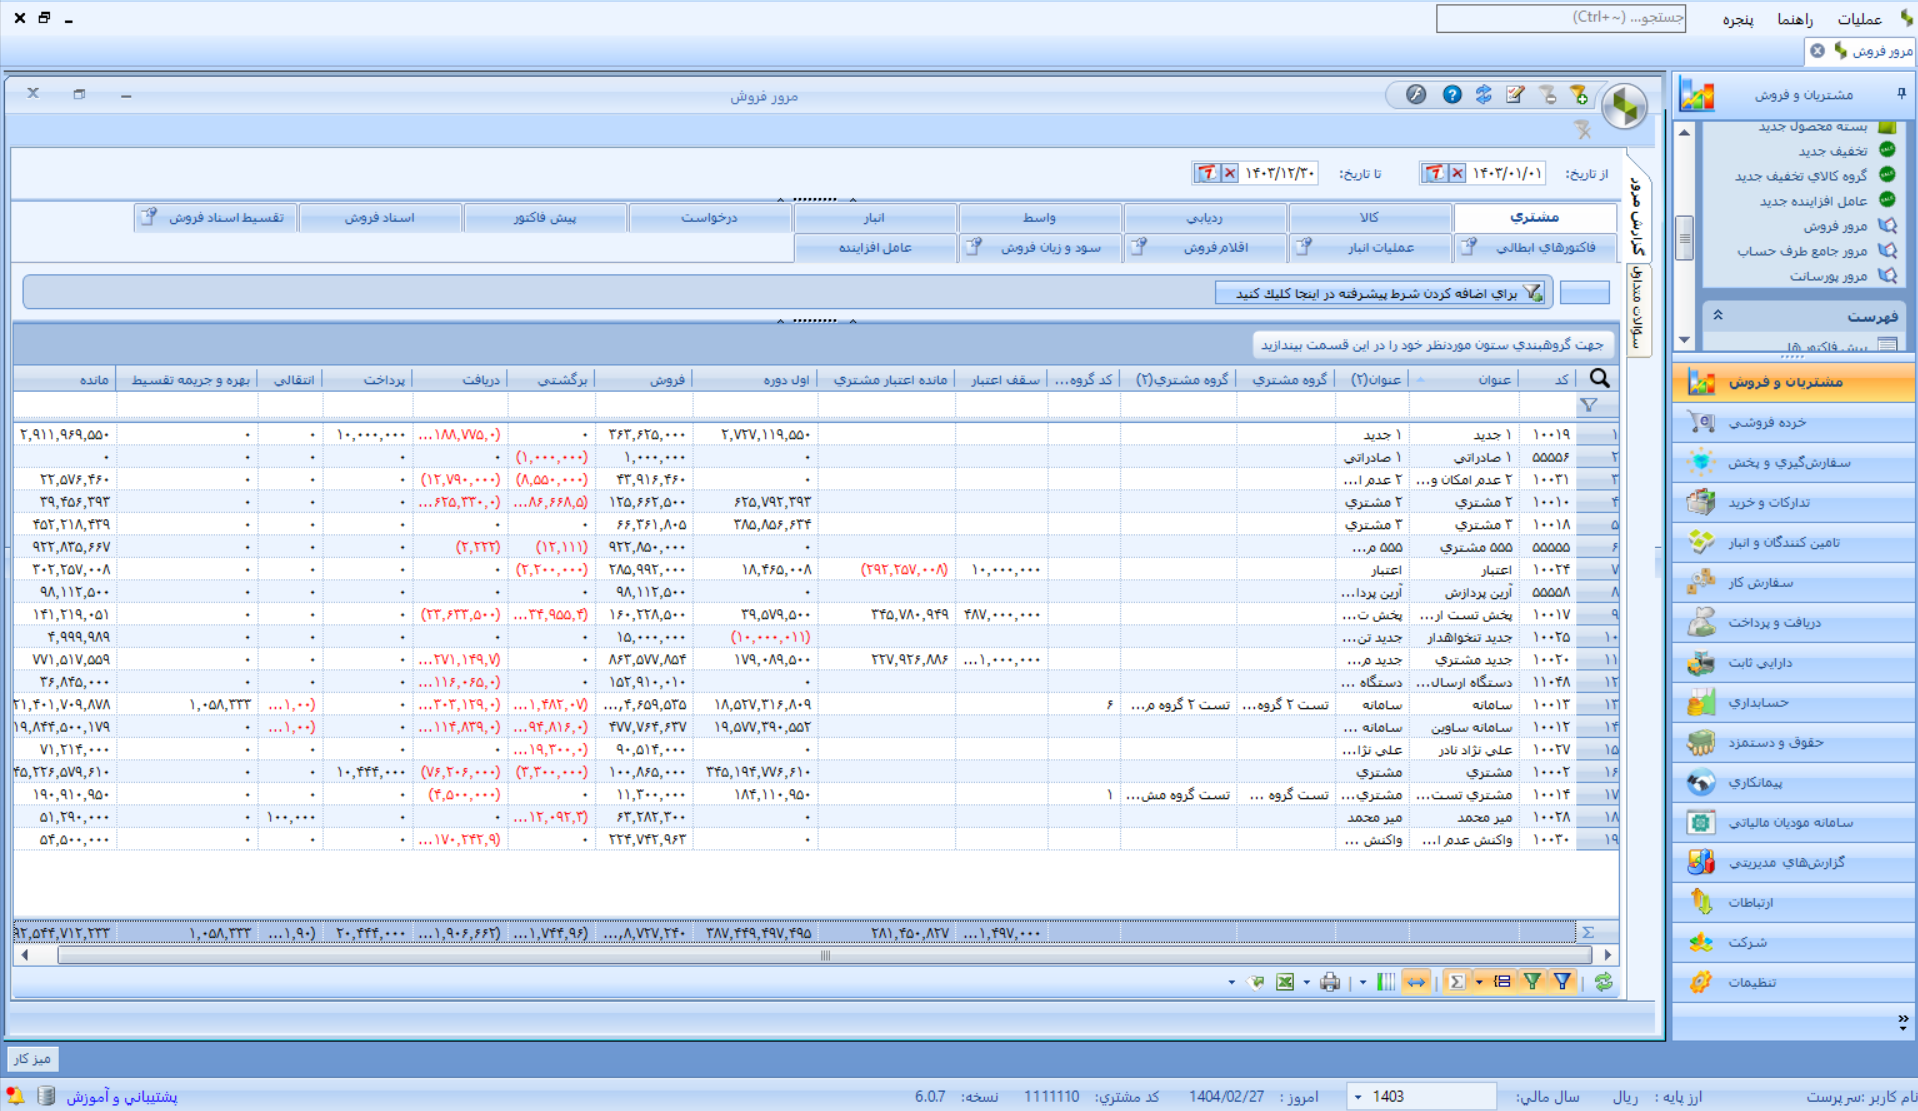Open the calendar picker for تا تاریخ
The height and width of the screenshot is (1111, 1918).
[x=1207, y=173]
